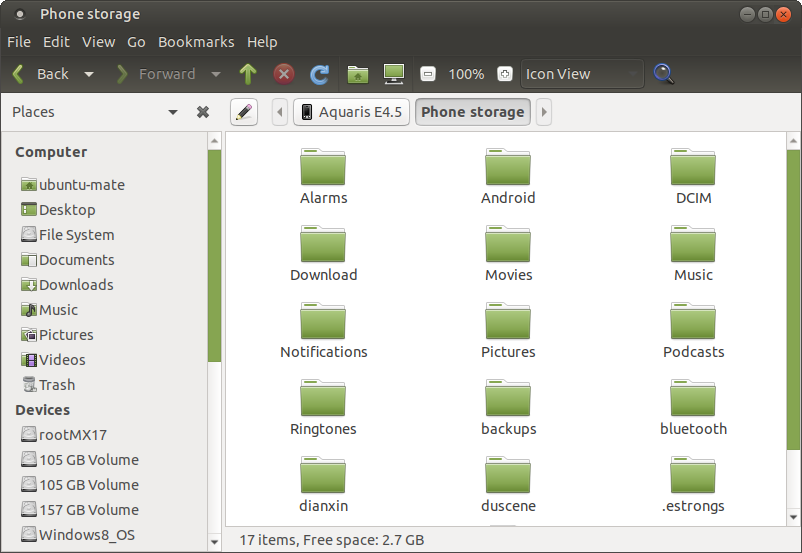The height and width of the screenshot is (553, 802).
Task: Open the Icon View dropdown
Action: (582, 74)
